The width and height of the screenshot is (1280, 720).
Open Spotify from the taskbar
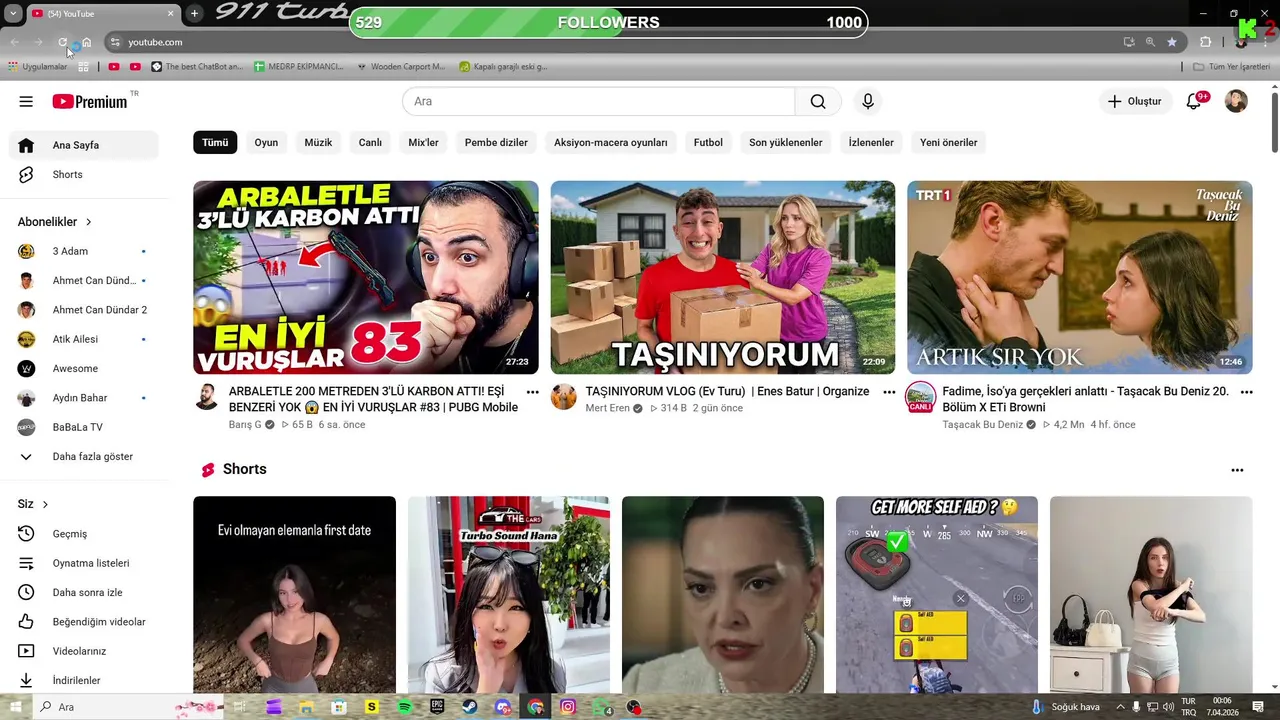(x=404, y=707)
